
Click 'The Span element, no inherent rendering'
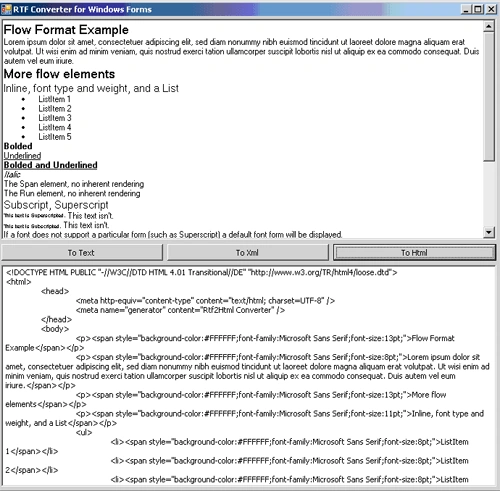click(74, 184)
